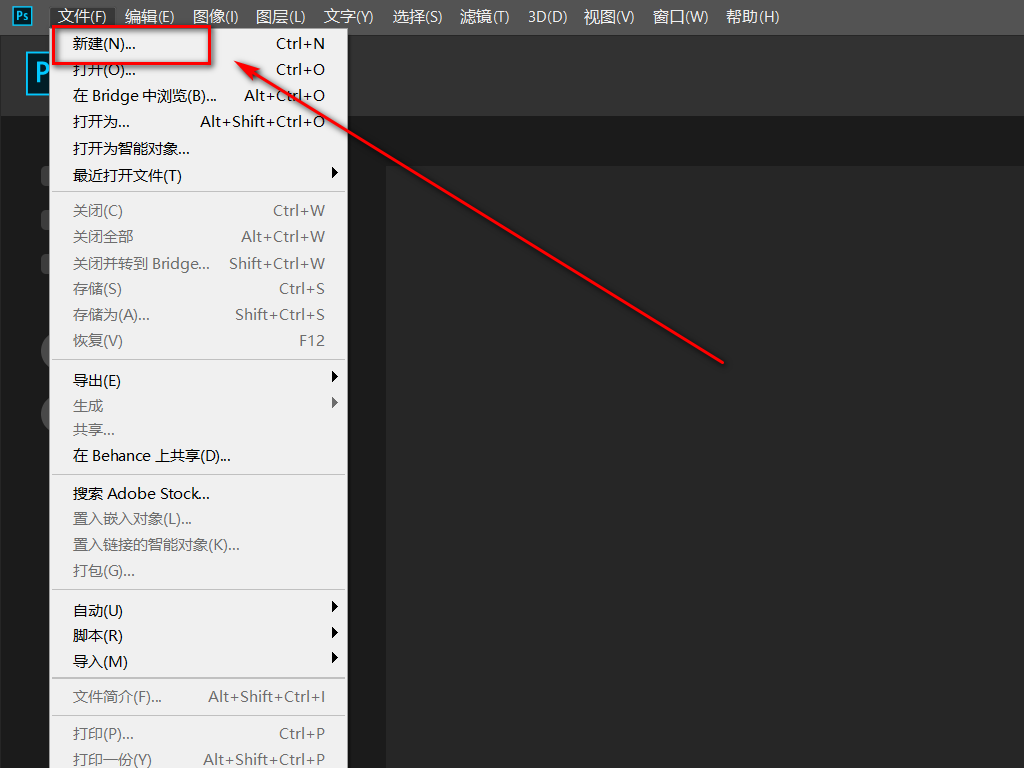
Task: Click 存储(S) menu entry
Action: coord(199,289)
